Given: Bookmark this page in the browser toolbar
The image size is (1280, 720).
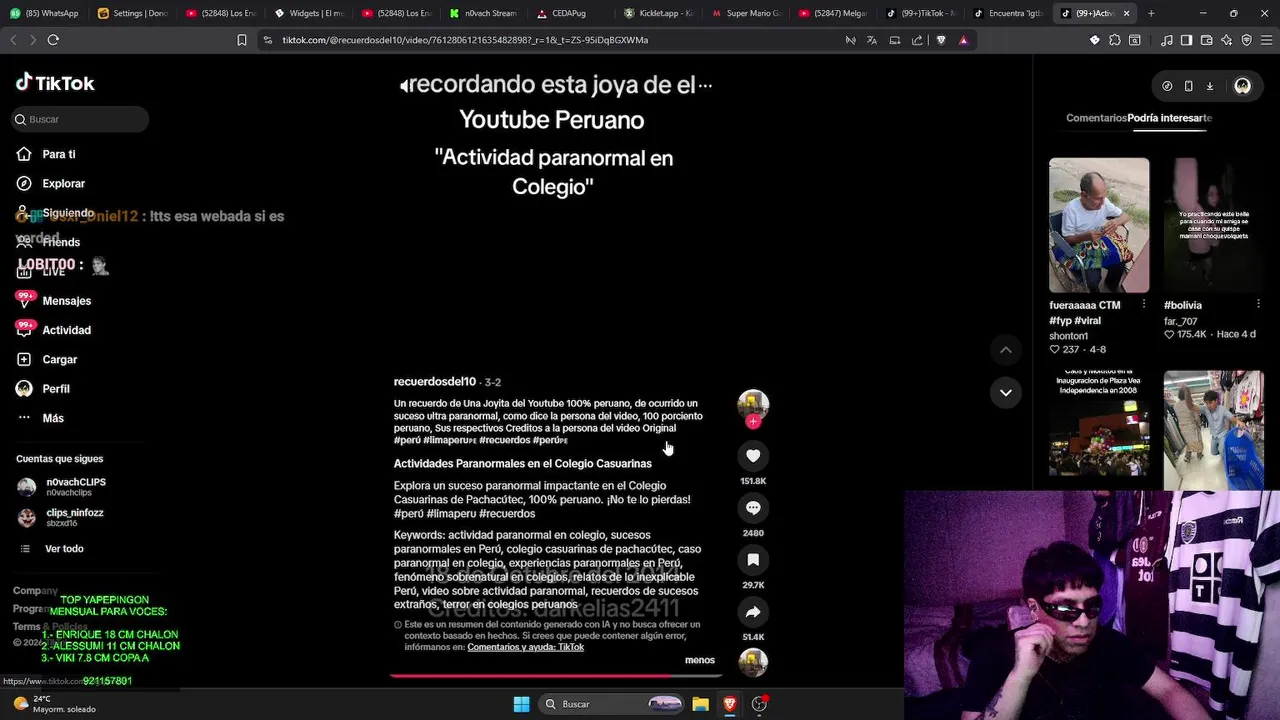Looking at the screenshot, I should [241, 40].
